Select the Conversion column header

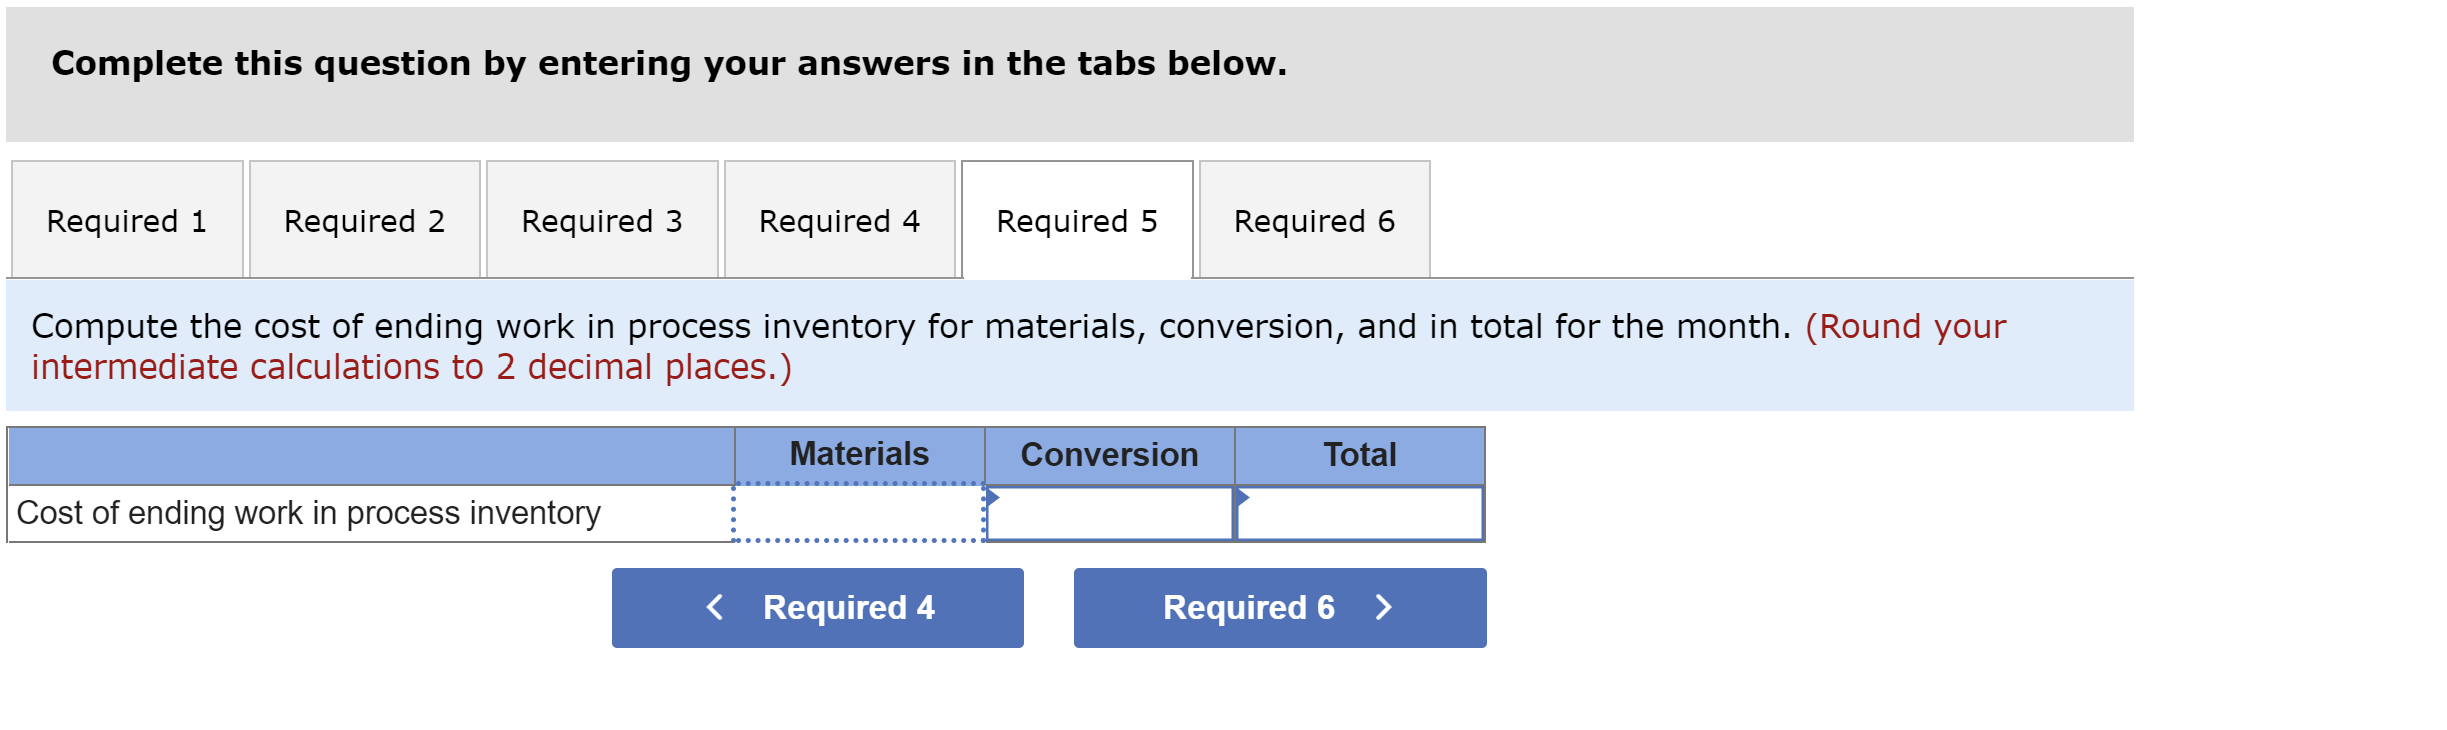coord(1109,453)
